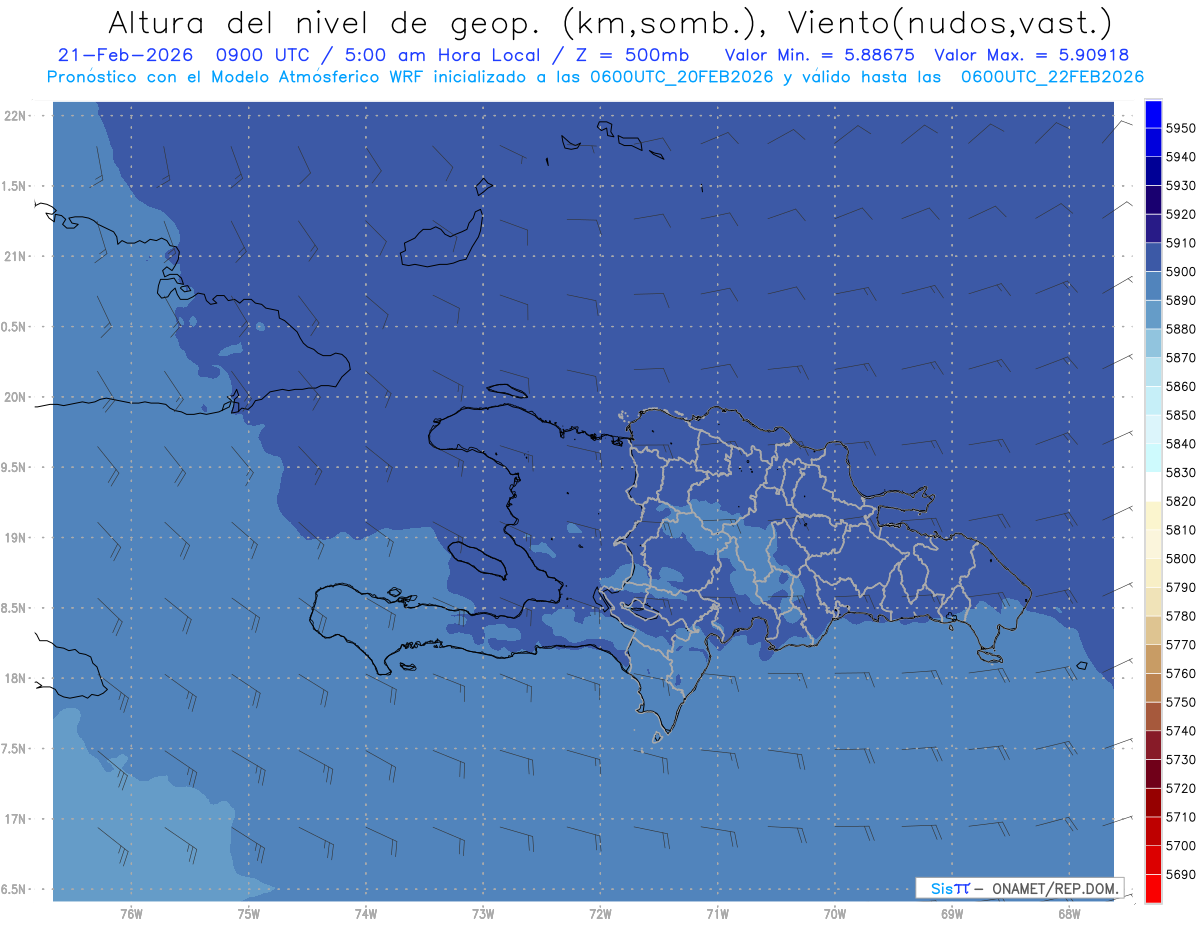Click the legend value 5710
Image resolution: width=1200 pixels, height=927 pixels.
pyautogui.click(x=1180, y=817)
